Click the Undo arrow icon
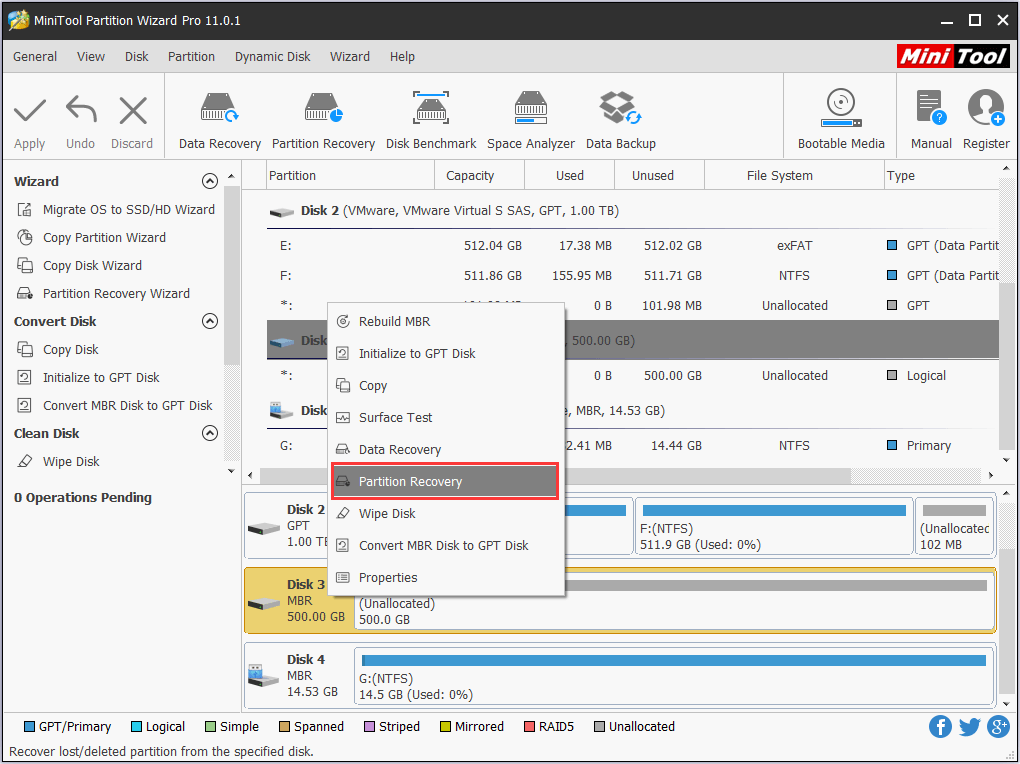 [x=81, y=109]
